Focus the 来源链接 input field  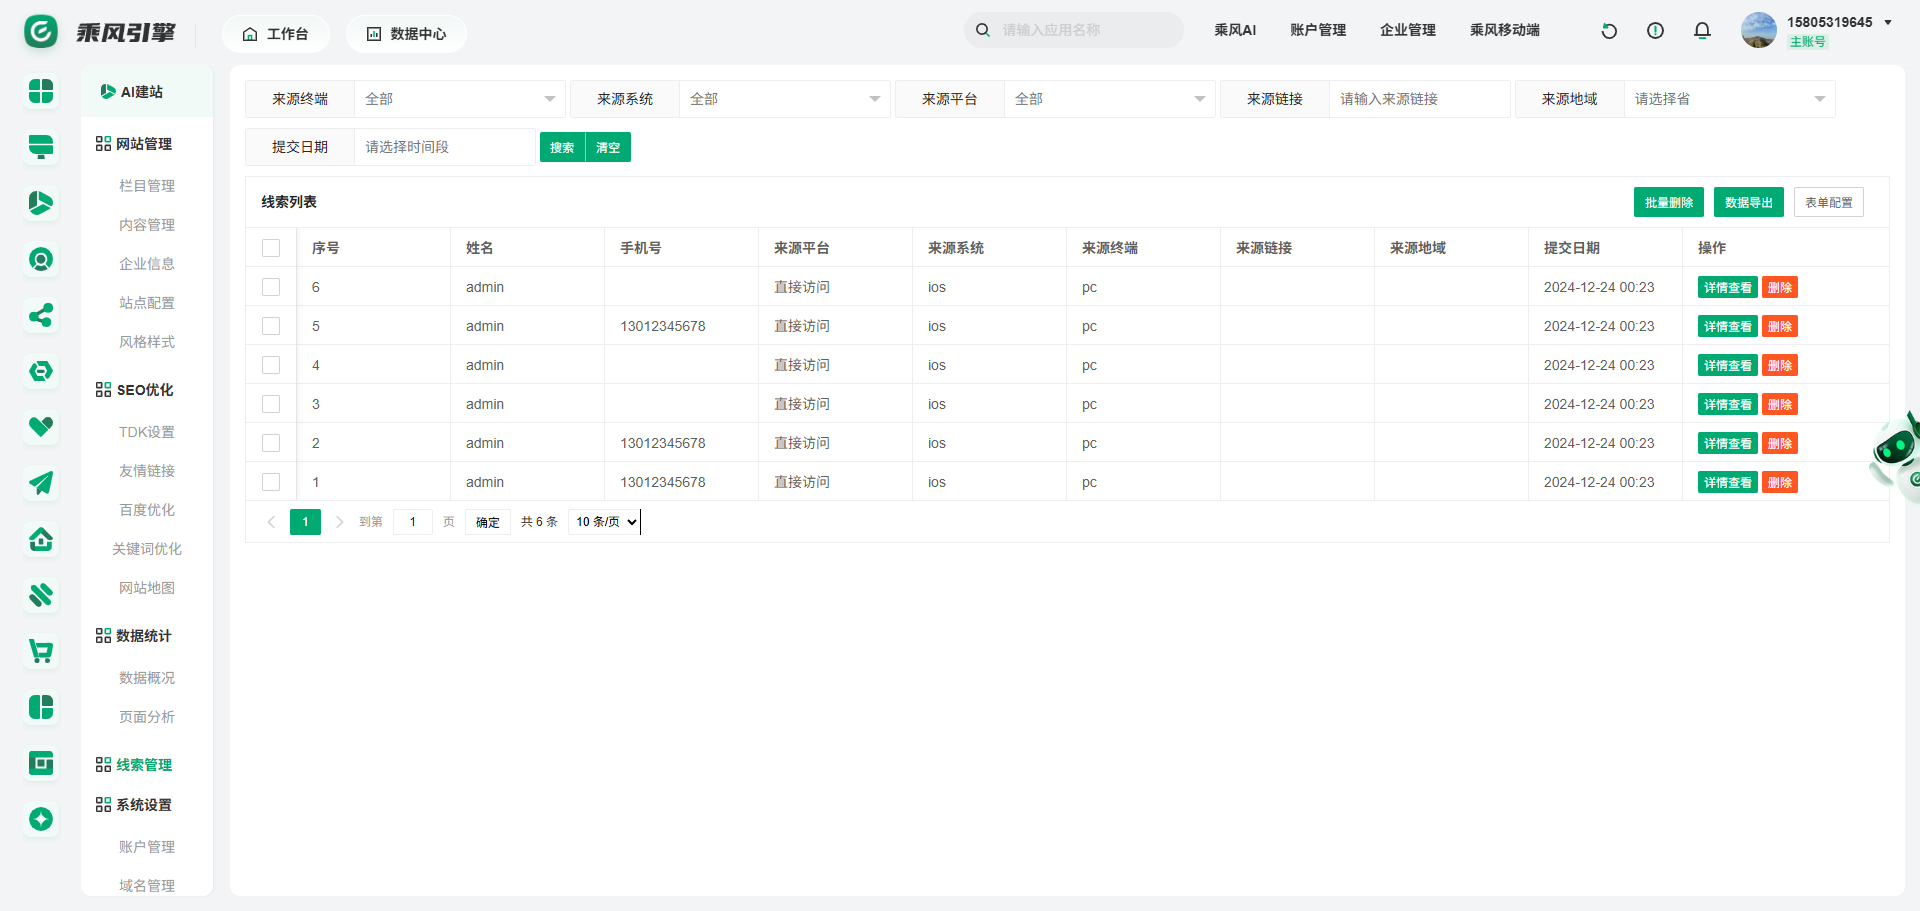coord(1418,99)
